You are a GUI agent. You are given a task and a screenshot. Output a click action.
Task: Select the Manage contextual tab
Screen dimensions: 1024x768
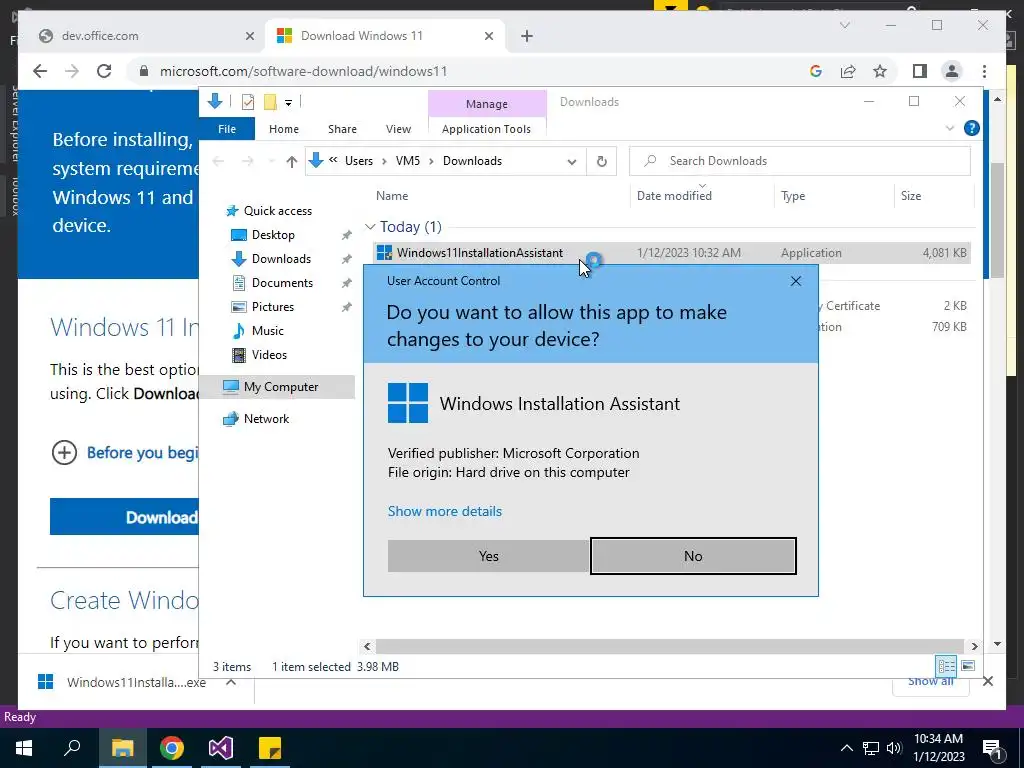click(487, 104)
